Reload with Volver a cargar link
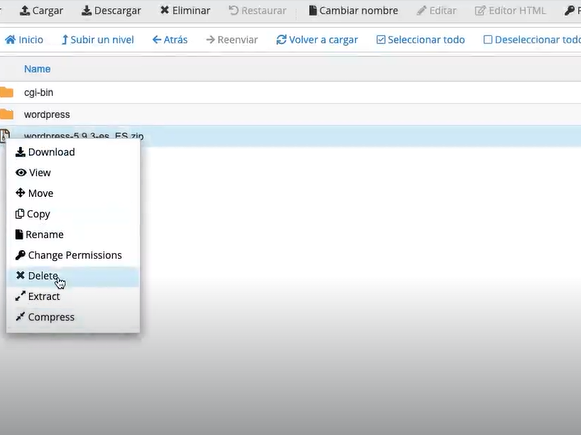581x435 pixels. coord(323,40)
